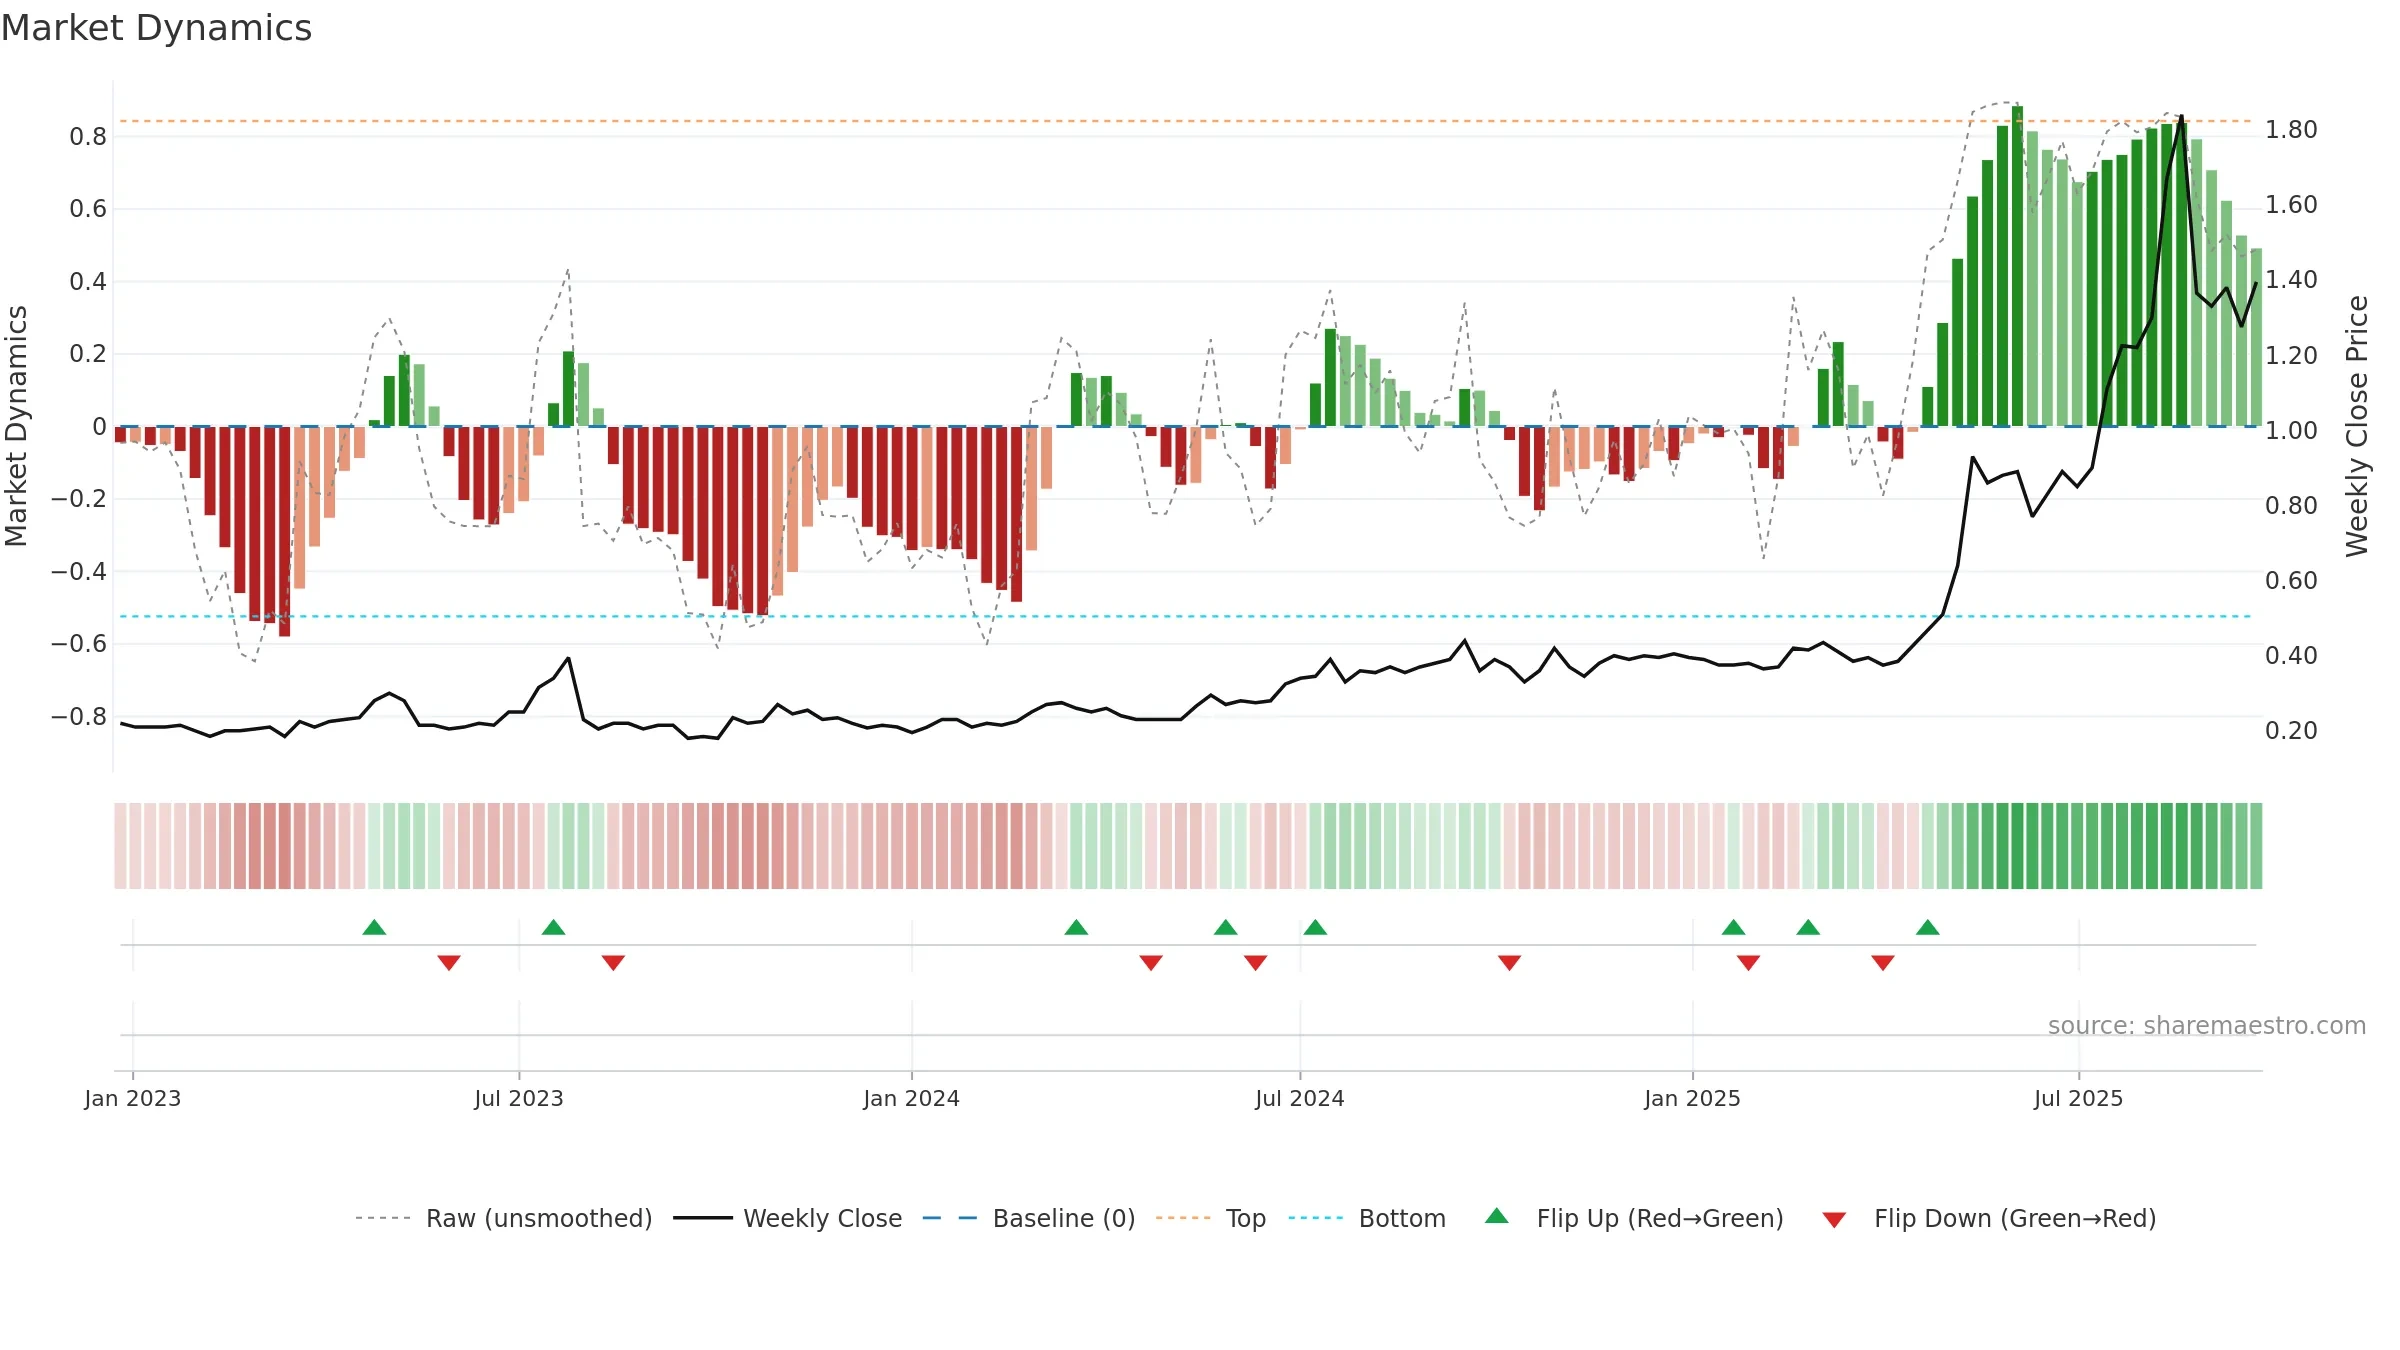This screenshot has height=1350, width=2400.
Task: Click the 'Jul 2025' x-axis label
Action: pyautogui.click(x=2079, y=1098)
